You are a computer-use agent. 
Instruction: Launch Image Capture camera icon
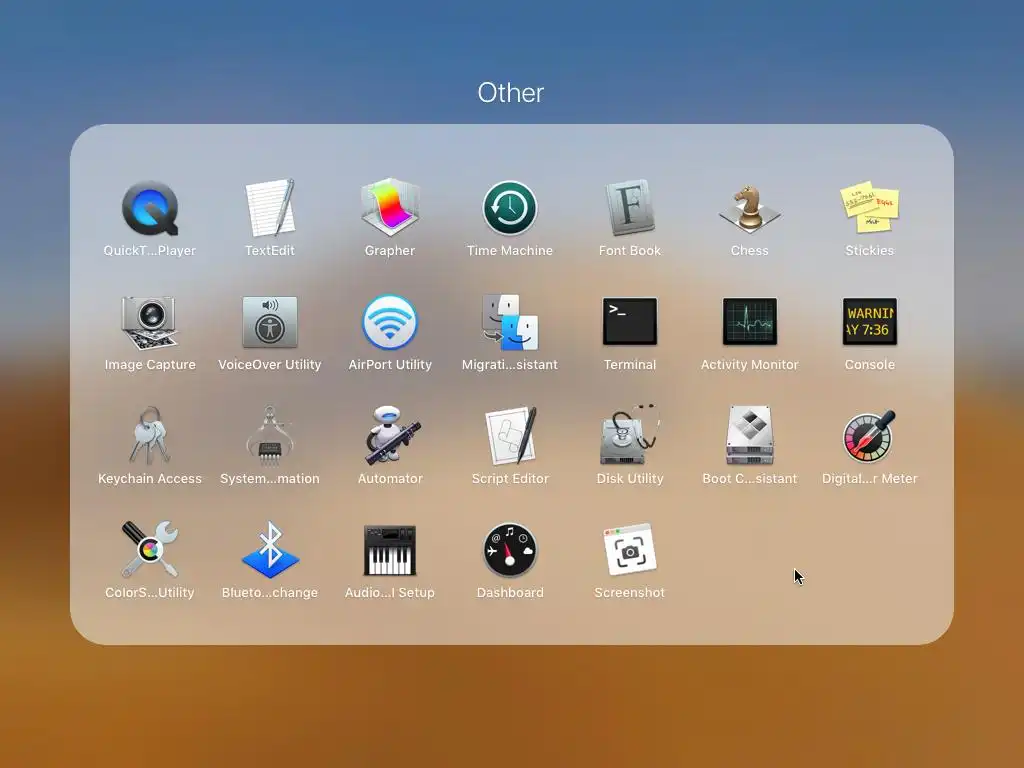coord(150,322)
